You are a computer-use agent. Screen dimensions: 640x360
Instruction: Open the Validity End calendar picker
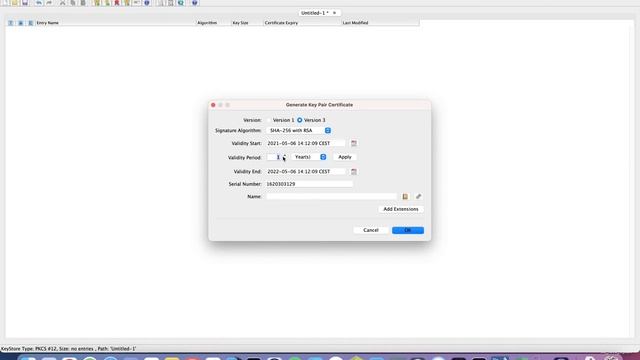[x=354, y=172]
